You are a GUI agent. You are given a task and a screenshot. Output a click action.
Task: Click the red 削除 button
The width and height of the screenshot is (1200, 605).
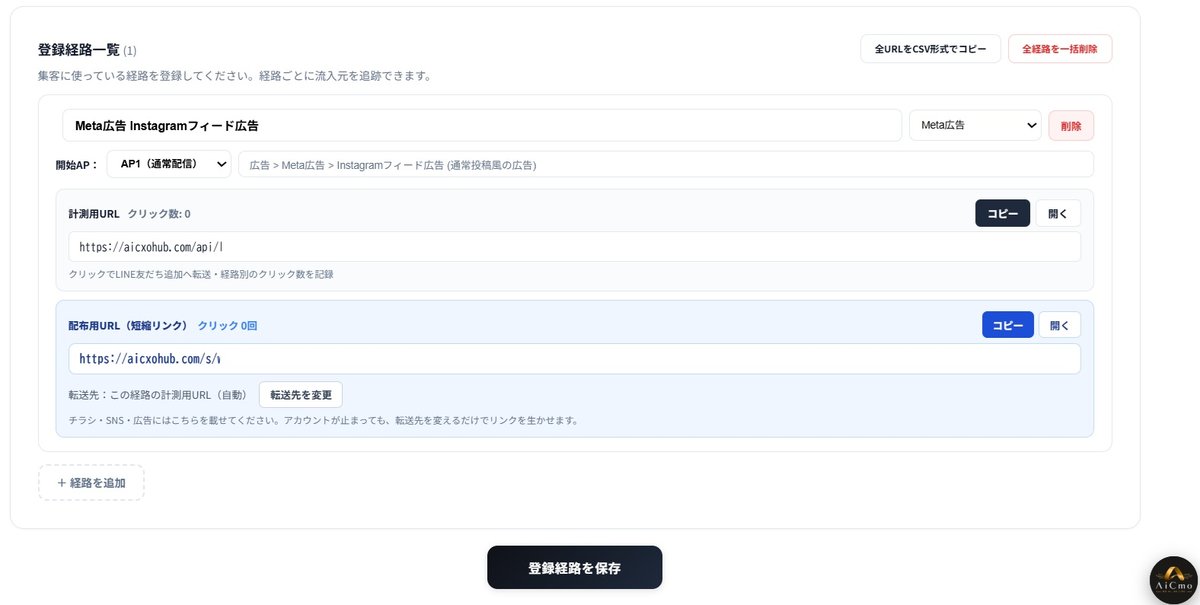click(1071, 126)
